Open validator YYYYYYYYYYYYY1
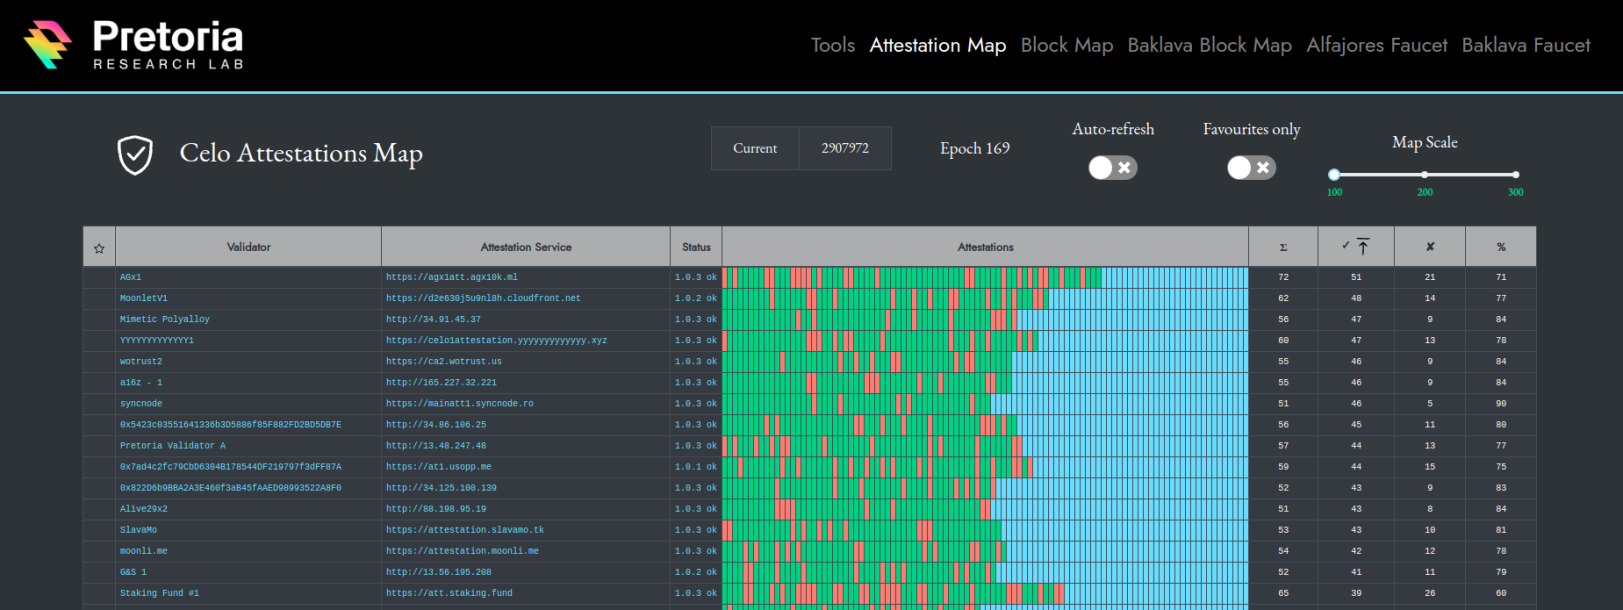Viewport: 1623px width, 610px height. (x=157, y=340)
